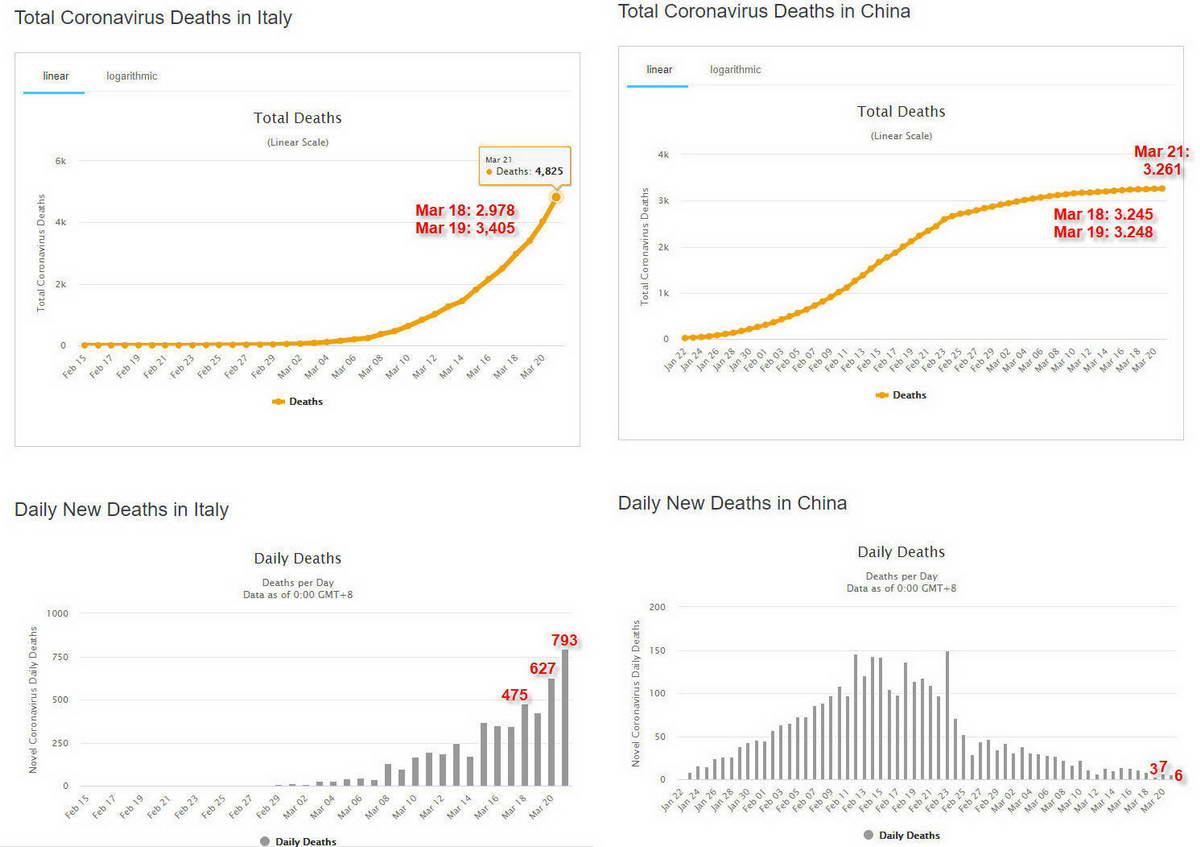This screenshot has width=1200, height=847.
Task: Click China daily deaths bar labeled 37
Action: [1161, 777]
